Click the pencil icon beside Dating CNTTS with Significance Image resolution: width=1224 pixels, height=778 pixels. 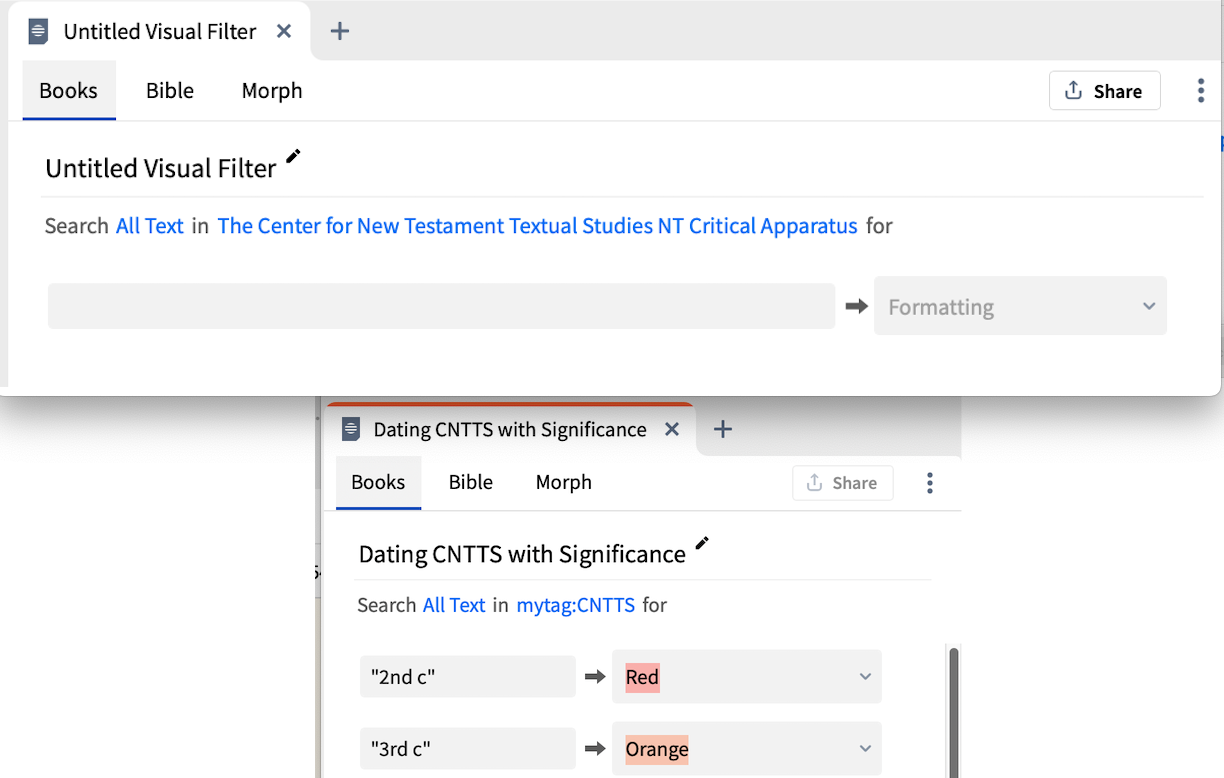point(702,543)
